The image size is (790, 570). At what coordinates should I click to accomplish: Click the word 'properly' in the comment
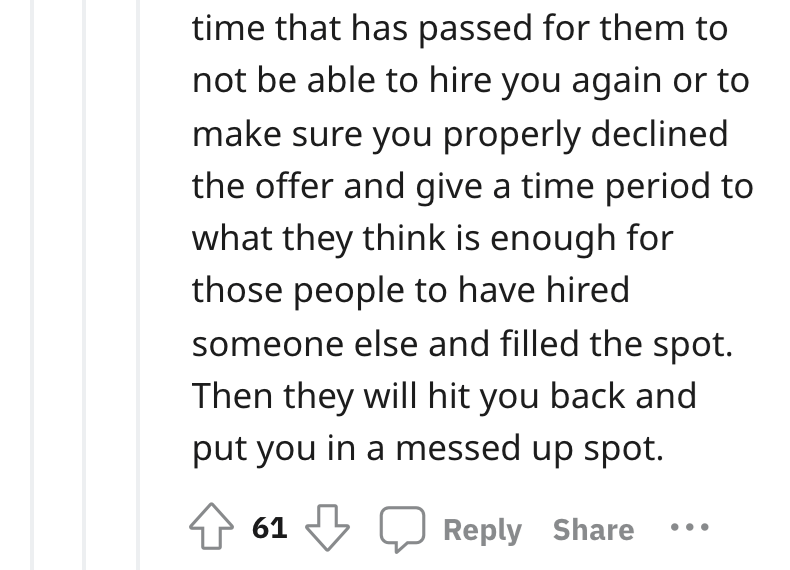pyautogui.click(x=511, y=136)
